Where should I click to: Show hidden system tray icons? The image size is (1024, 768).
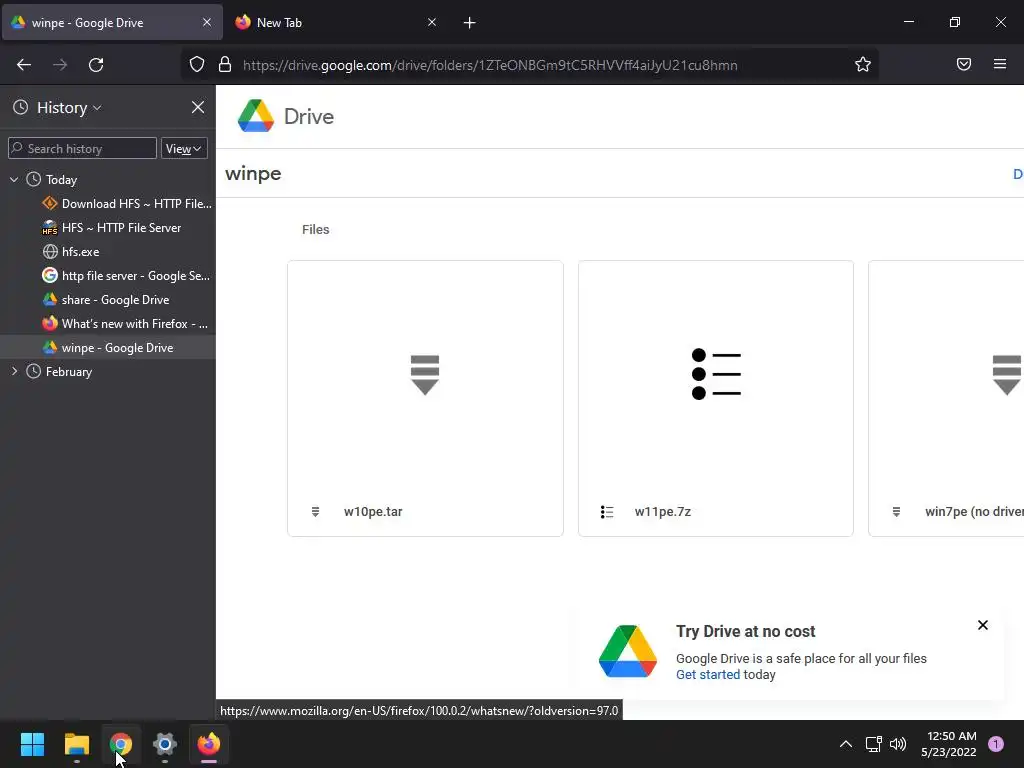846,744
